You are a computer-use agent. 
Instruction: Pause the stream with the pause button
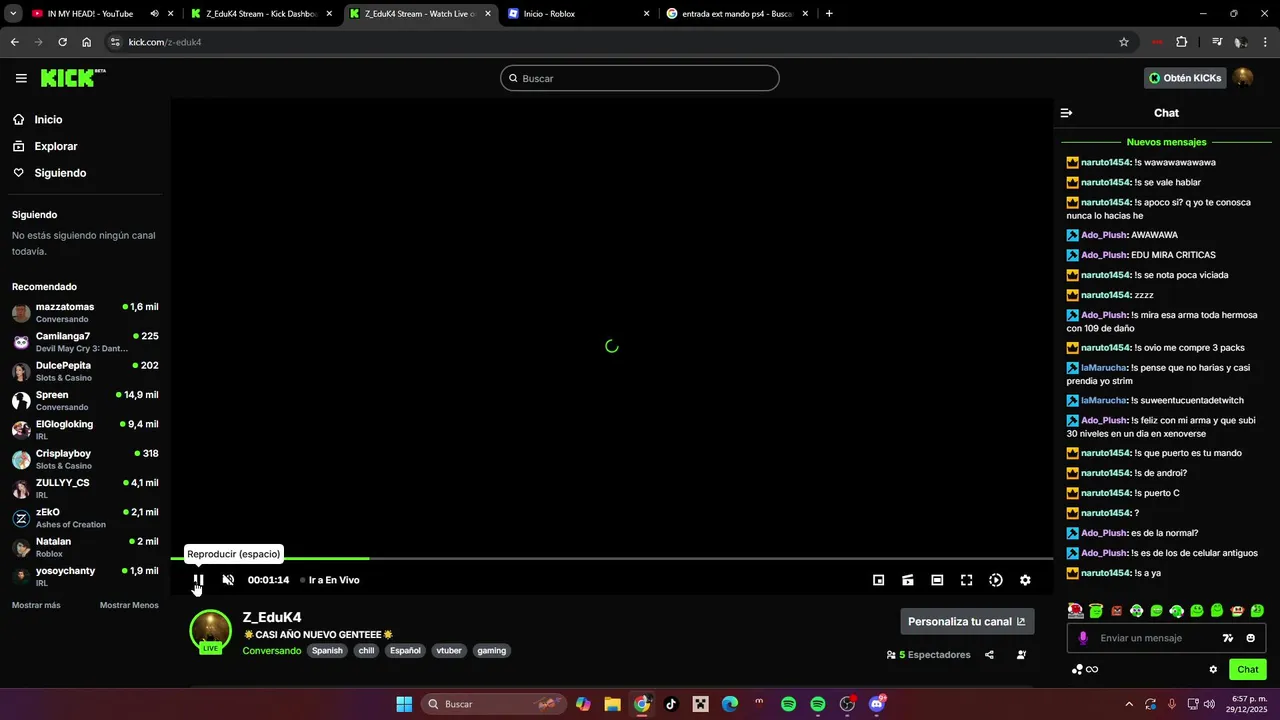click(198, 580)
